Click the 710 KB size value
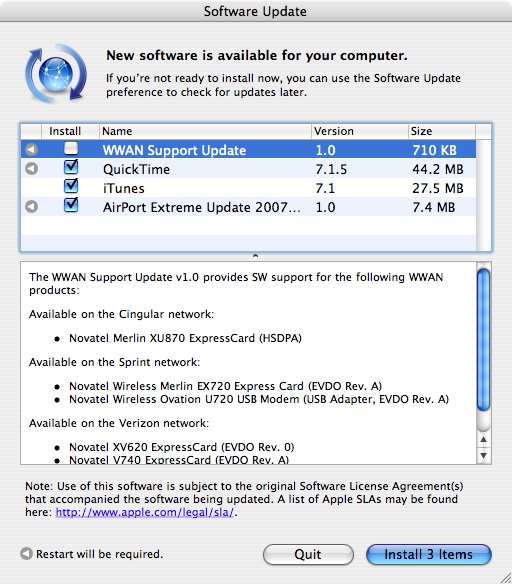The image size is (512, 584). (x=434, y=150)
